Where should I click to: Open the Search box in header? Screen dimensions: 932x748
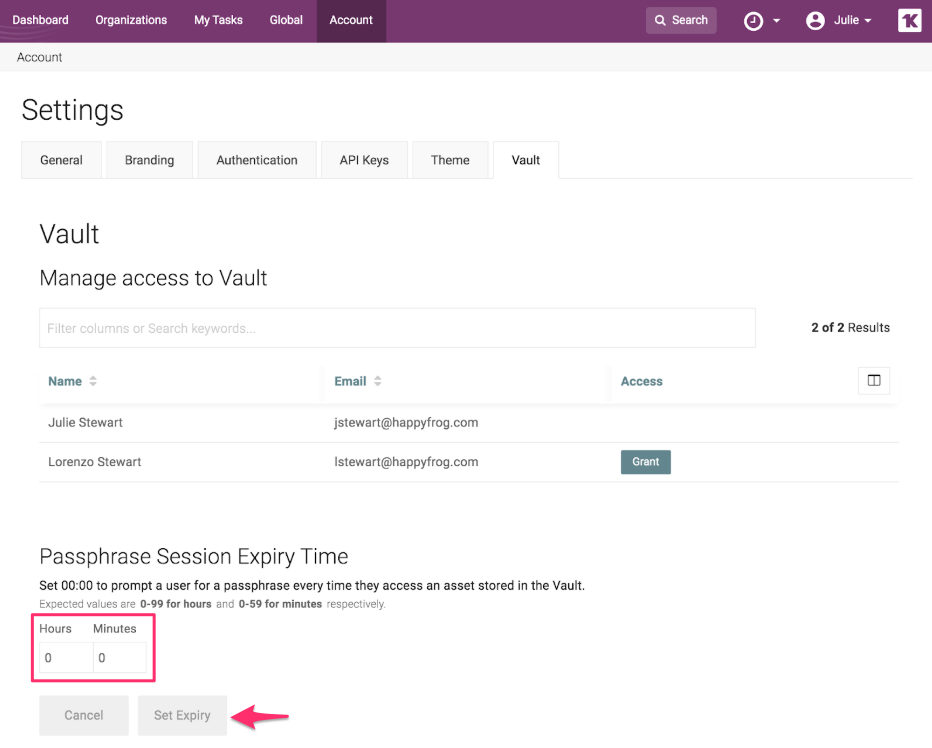(681, 20)
